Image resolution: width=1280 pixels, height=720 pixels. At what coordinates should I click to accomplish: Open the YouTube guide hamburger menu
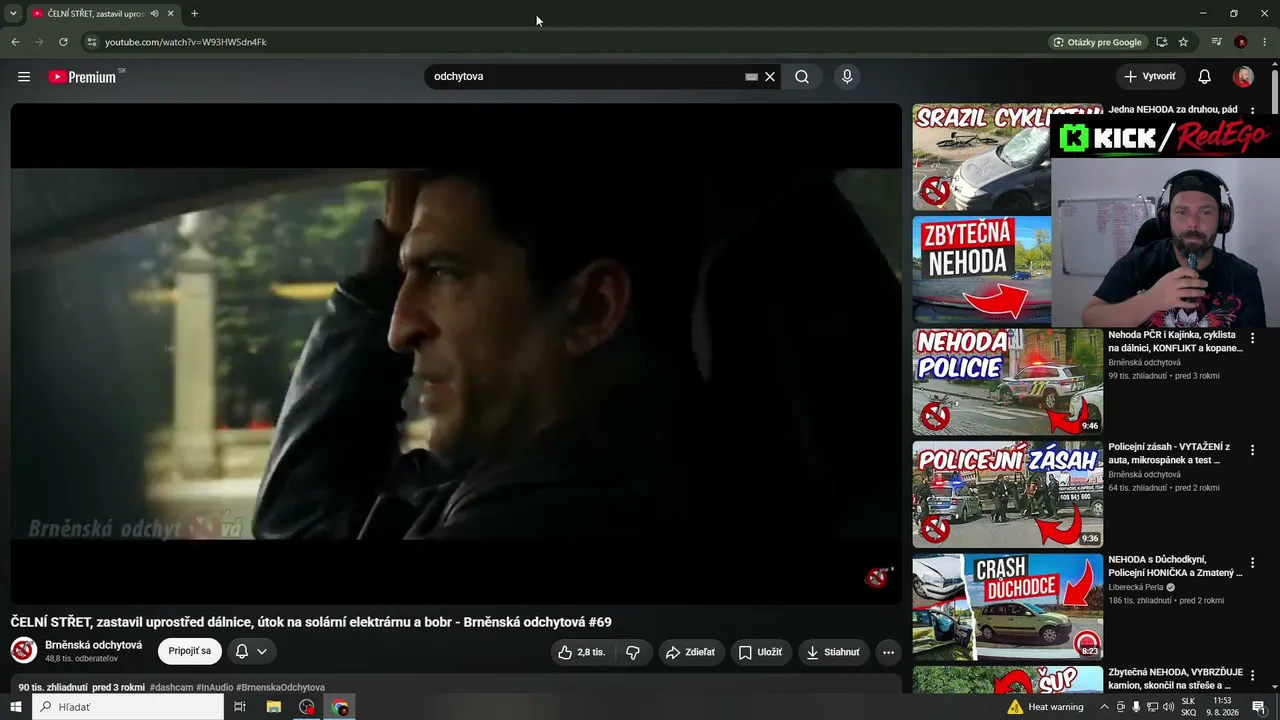point(24,77)
